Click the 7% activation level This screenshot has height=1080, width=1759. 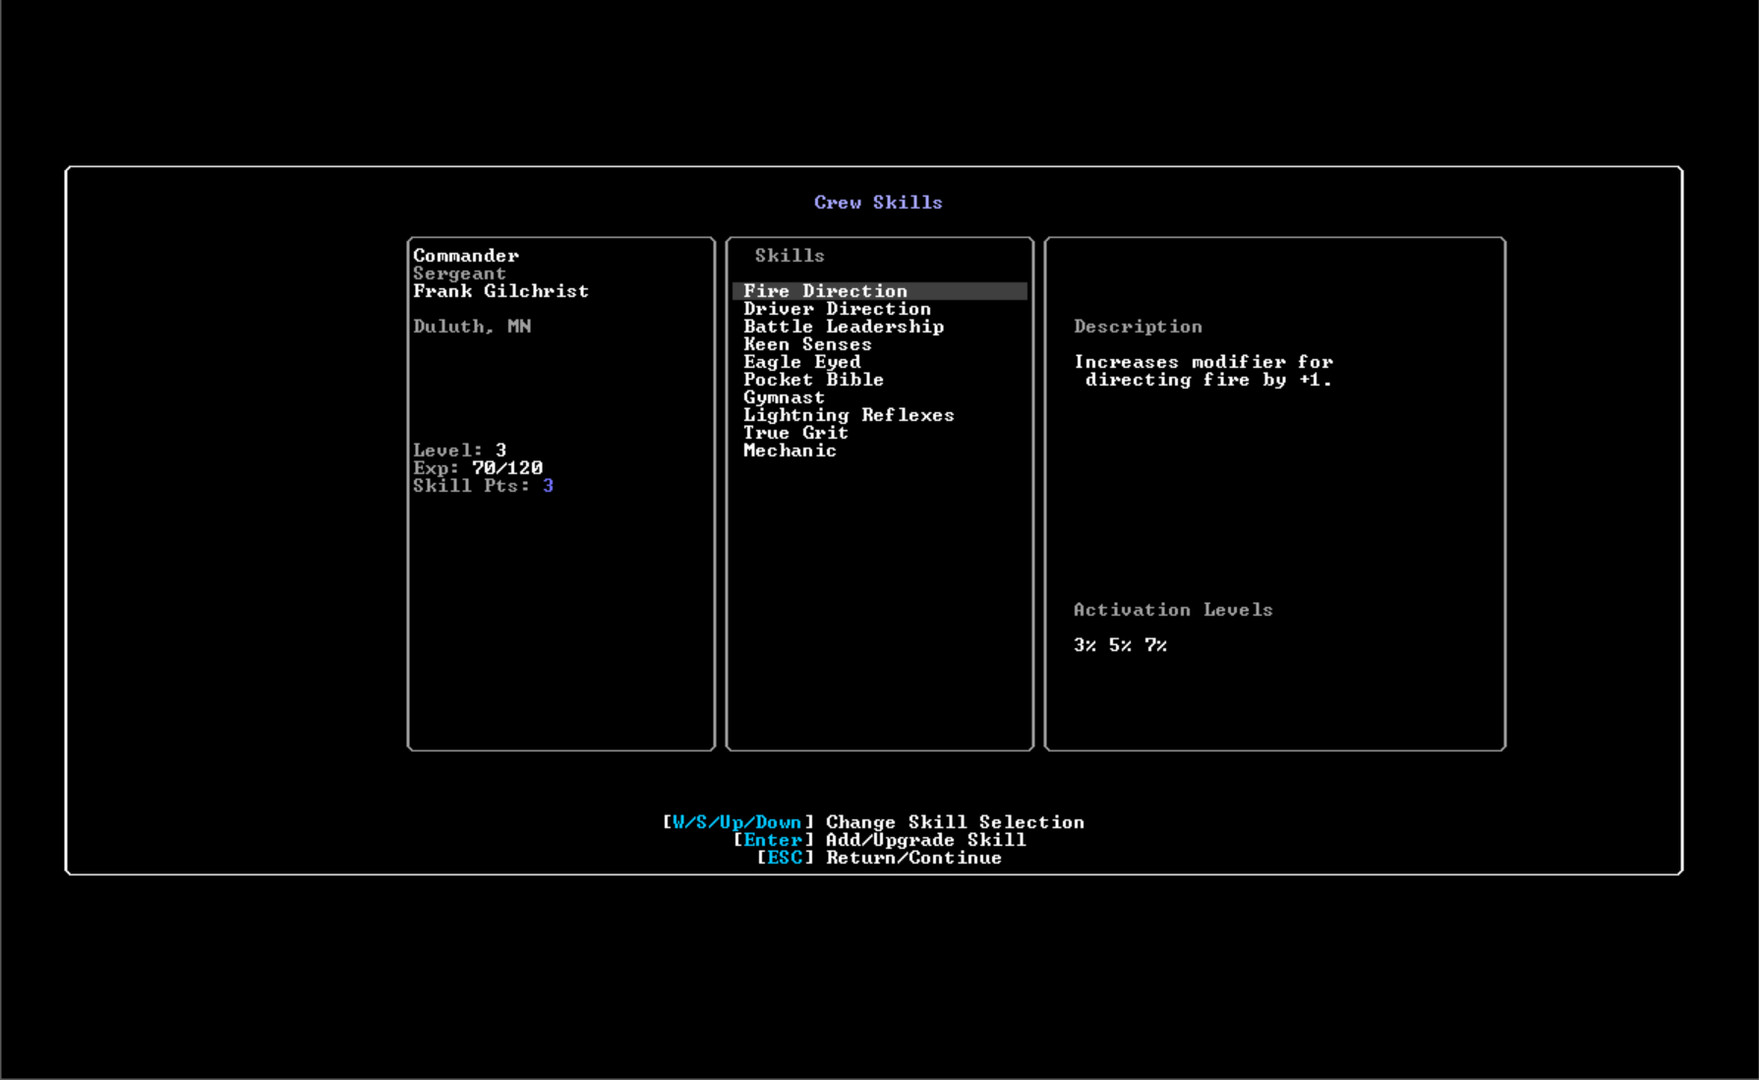[x=1156, y=646]
